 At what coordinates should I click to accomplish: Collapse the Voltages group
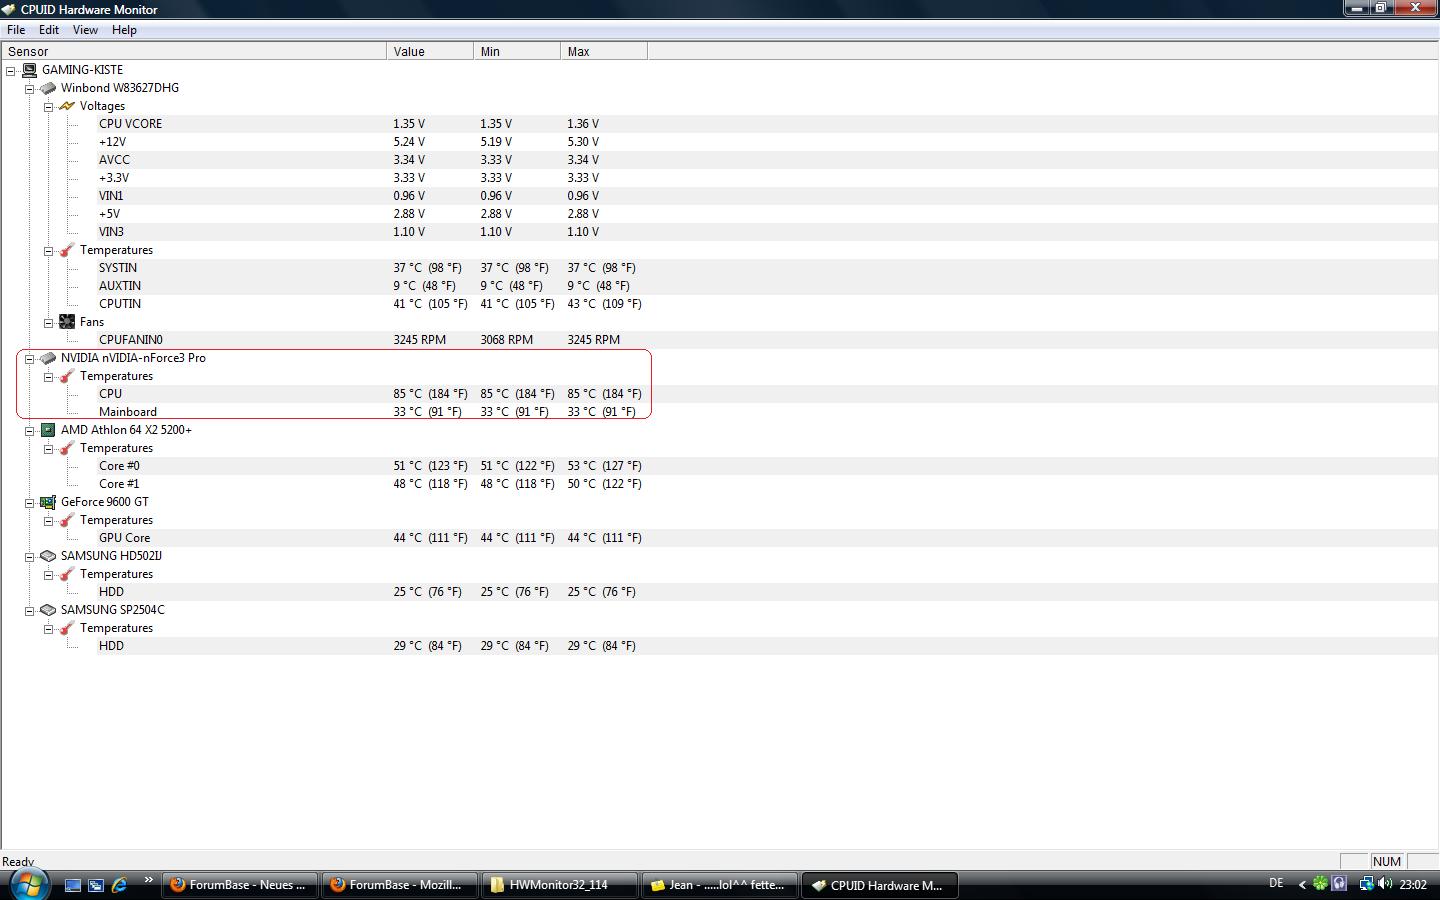click(x=49, y=107)
